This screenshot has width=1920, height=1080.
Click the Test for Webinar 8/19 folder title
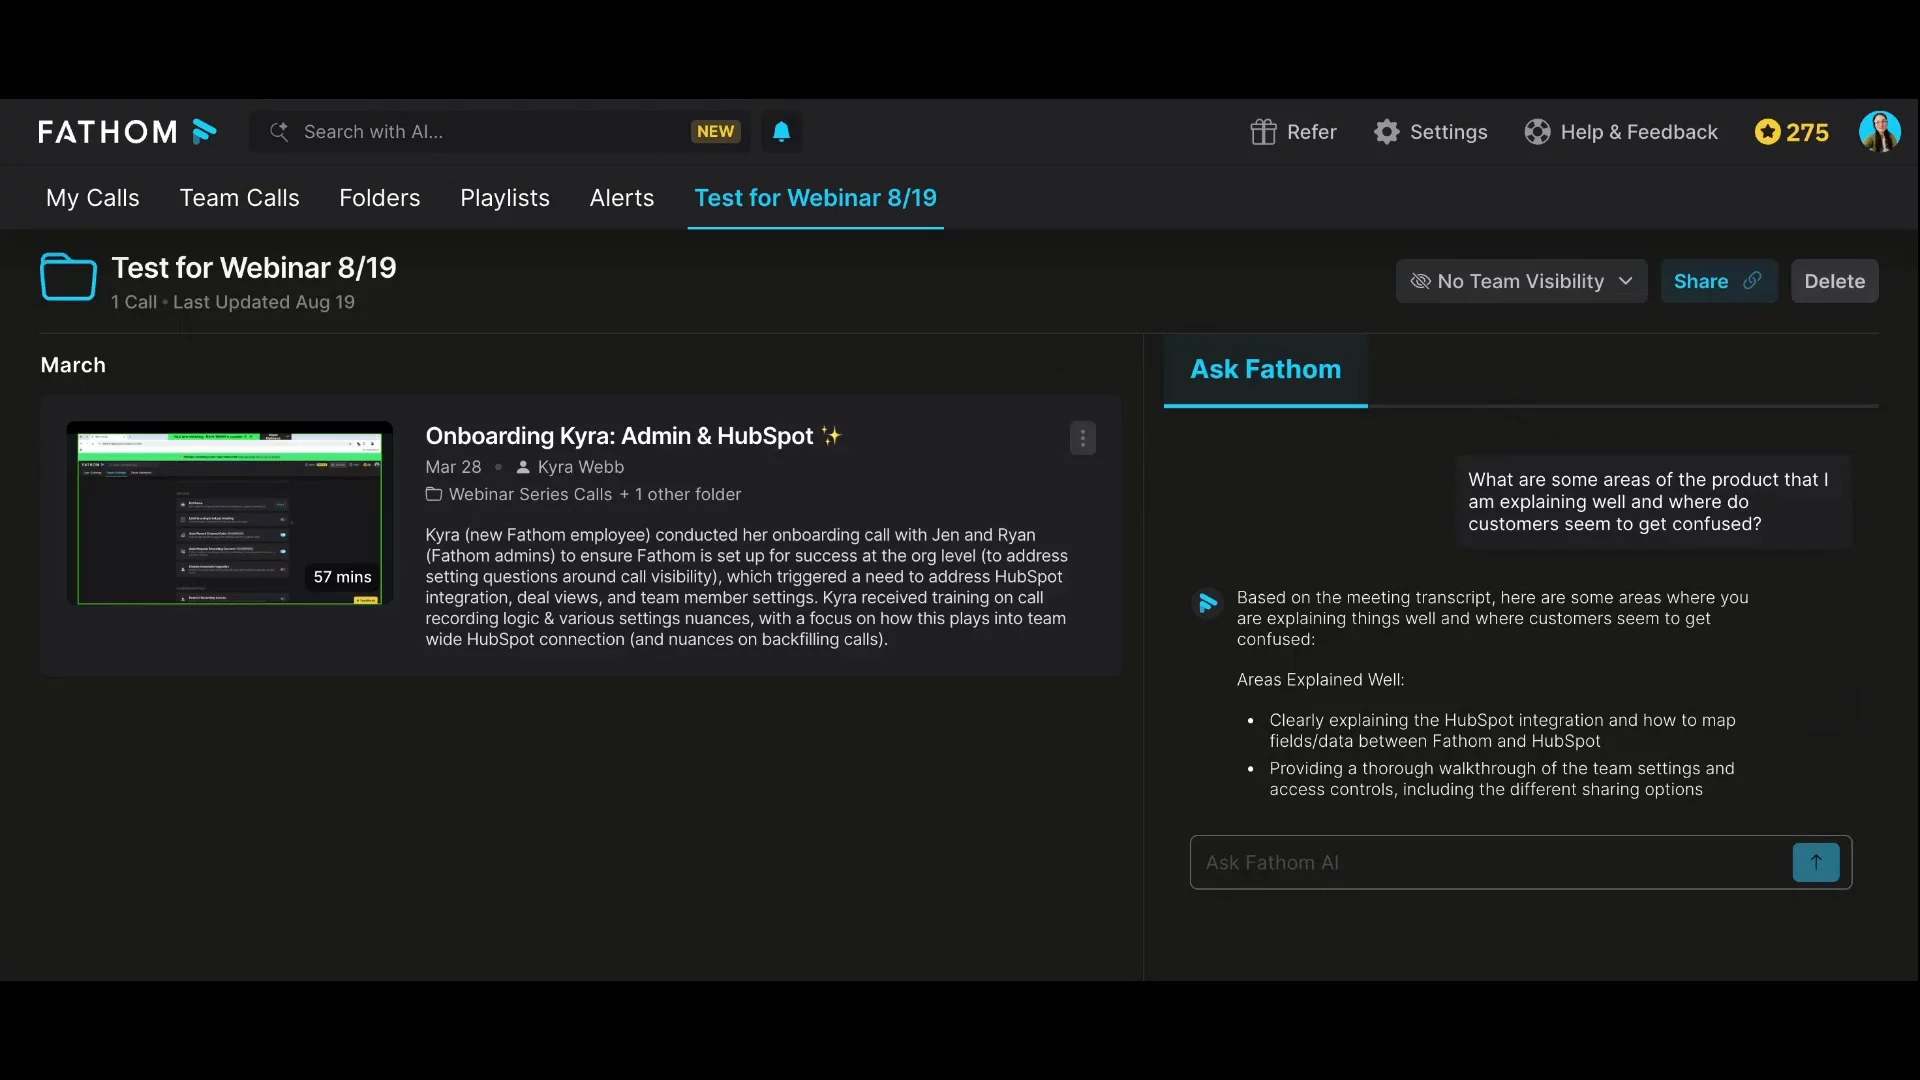(254, 268)
